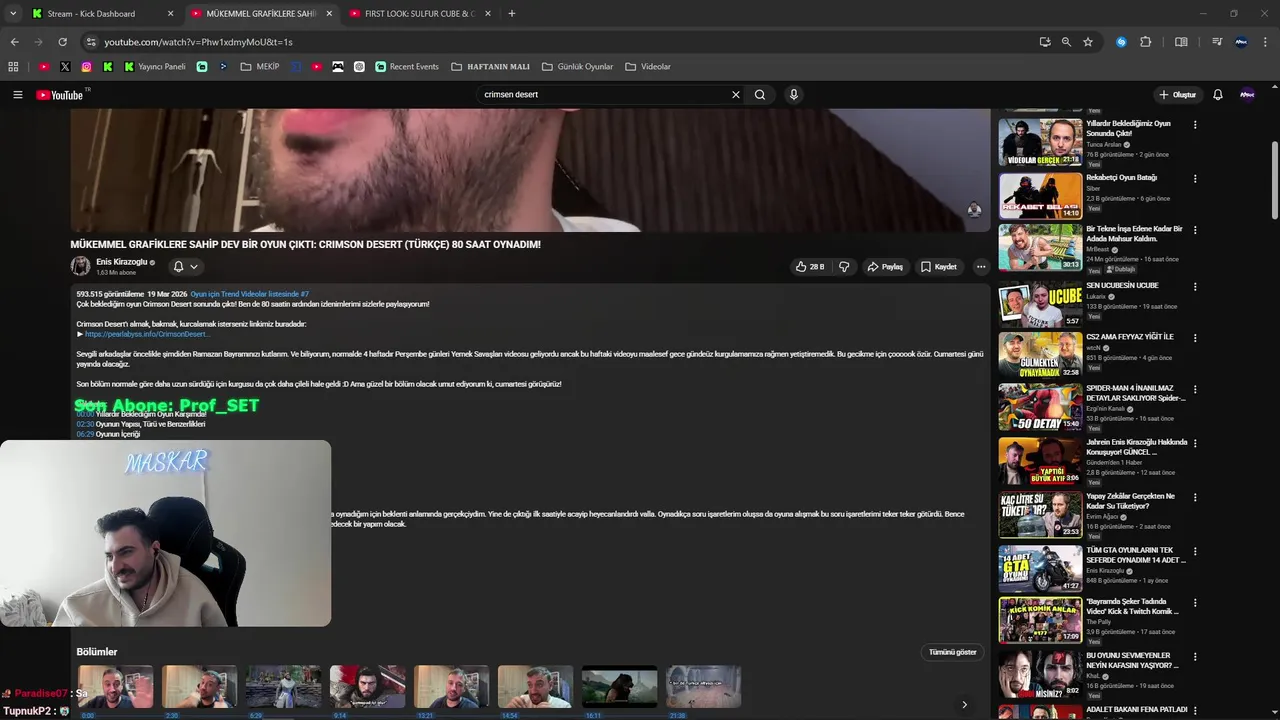
Task: Click the trending list #7 link
Action: pos(249,294)
